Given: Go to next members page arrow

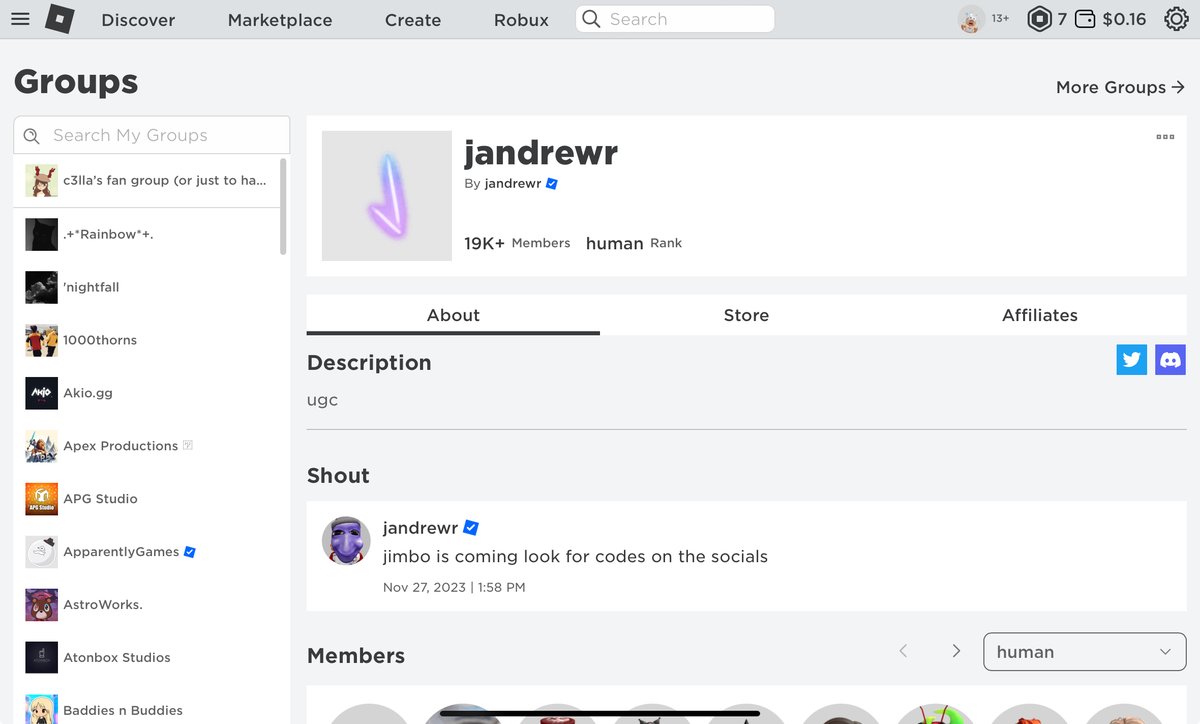Looking at the screenshot, I should point(956,651).
